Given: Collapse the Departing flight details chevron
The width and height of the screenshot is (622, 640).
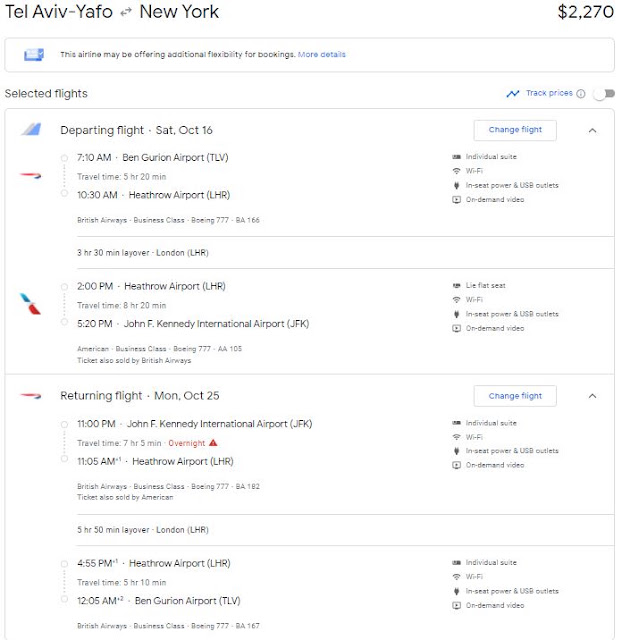Looking at the screenshot, I should point(592,130).
